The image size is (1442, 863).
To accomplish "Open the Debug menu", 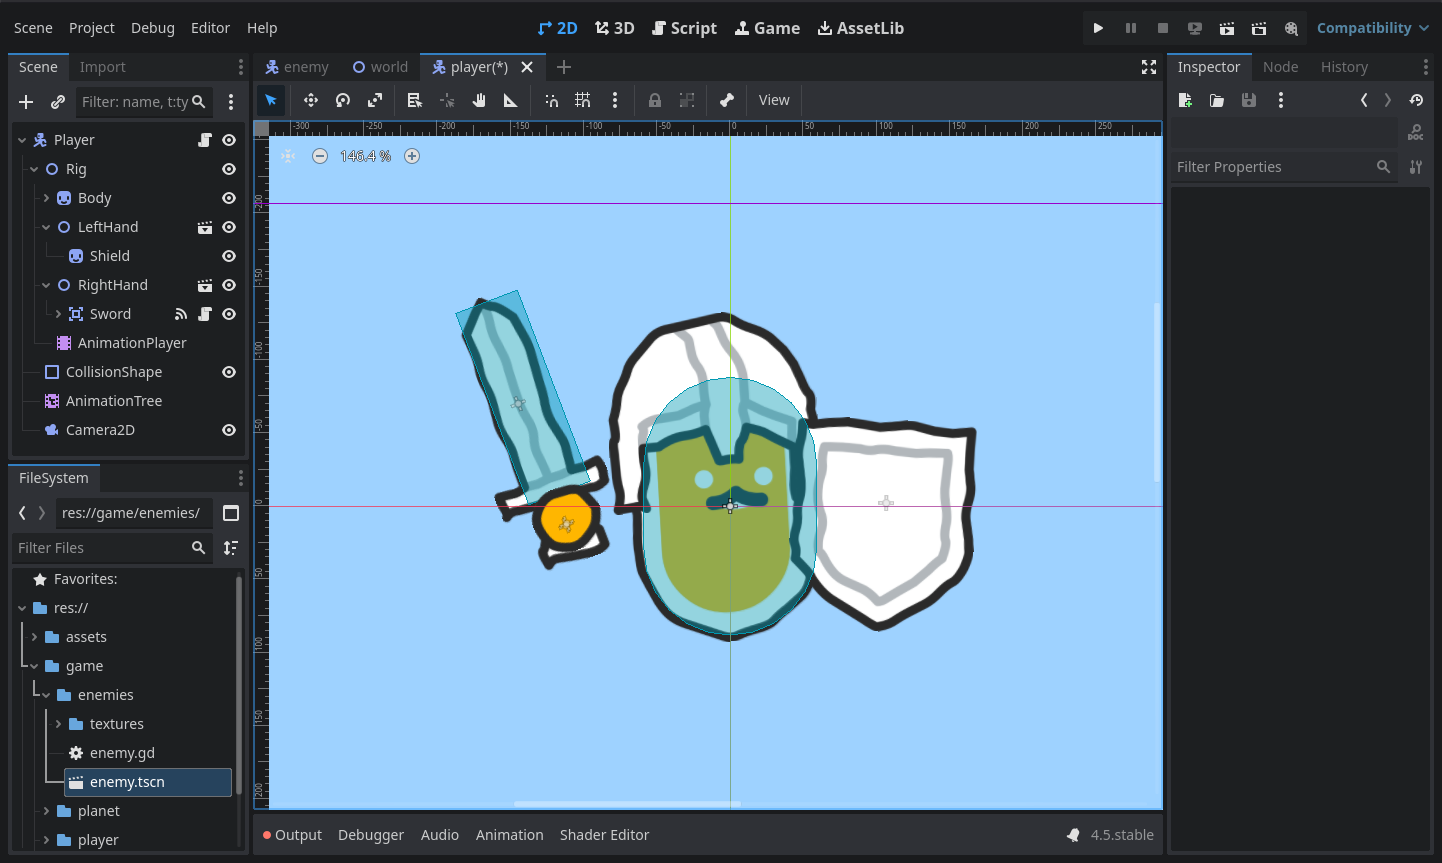I will 152,28.
